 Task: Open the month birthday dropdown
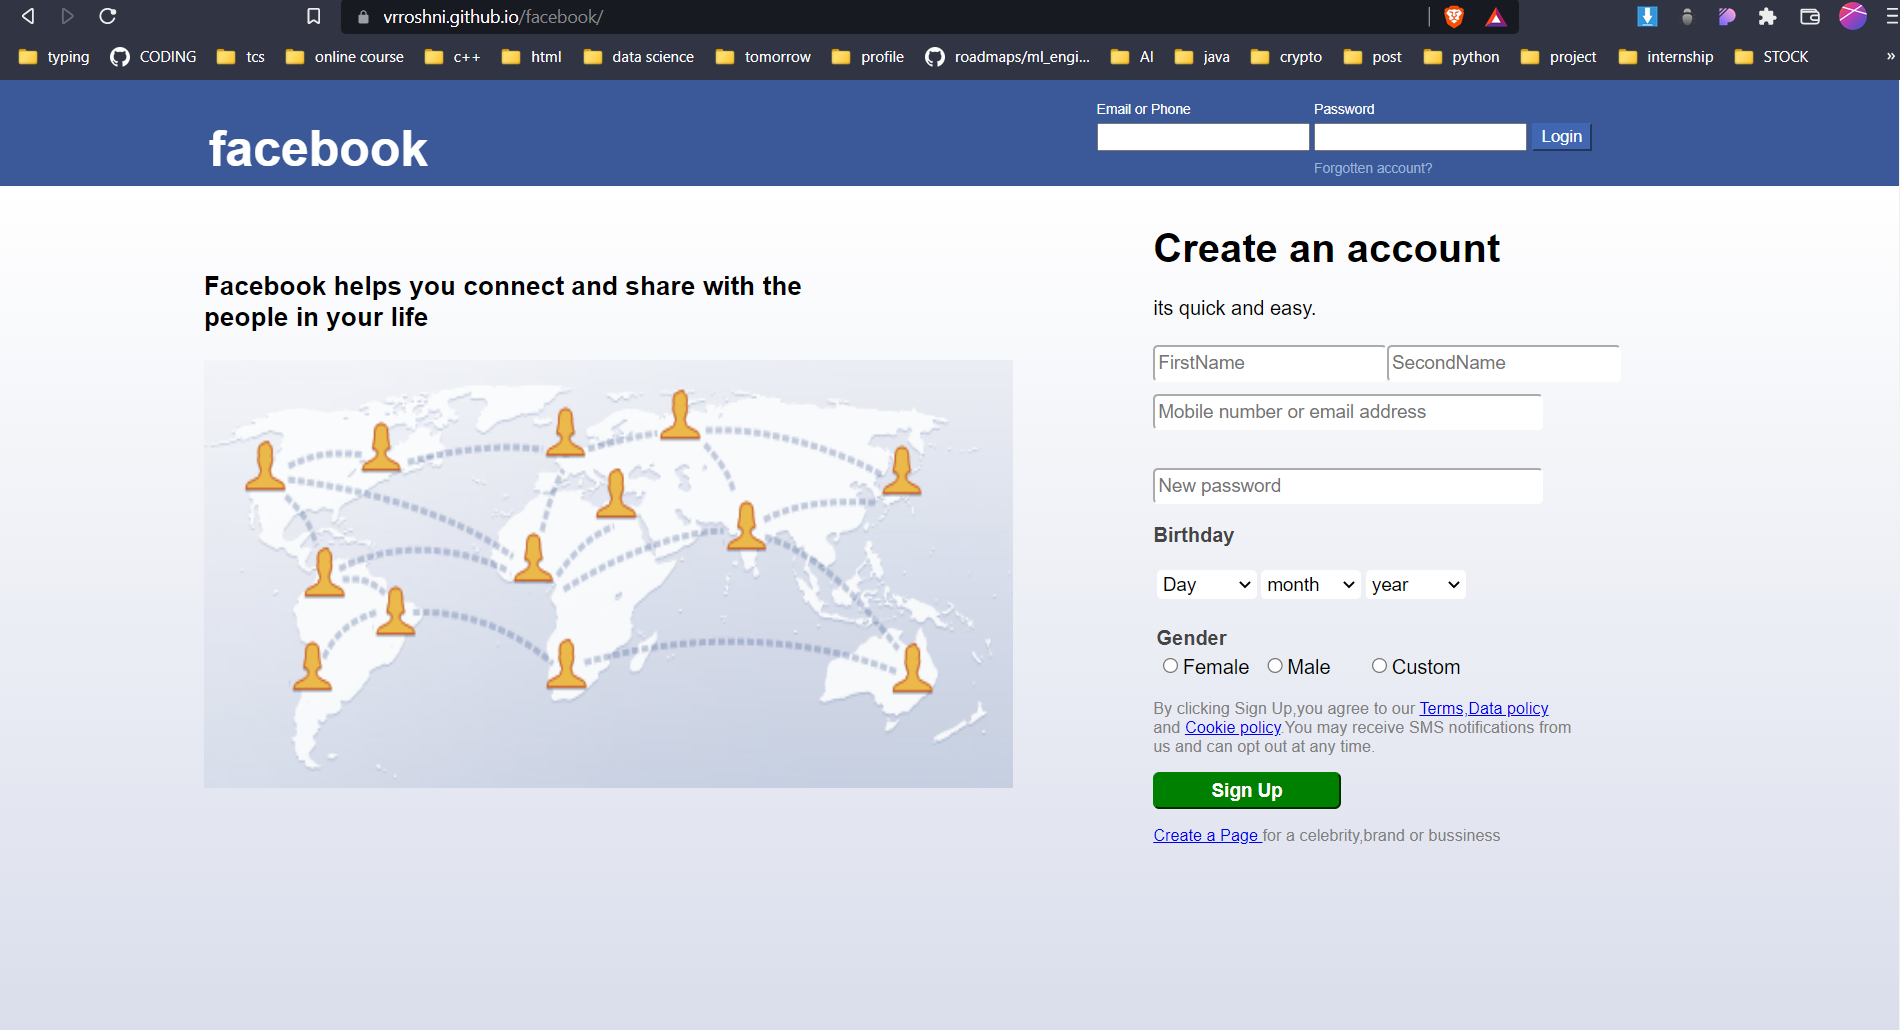(1310, 584)
